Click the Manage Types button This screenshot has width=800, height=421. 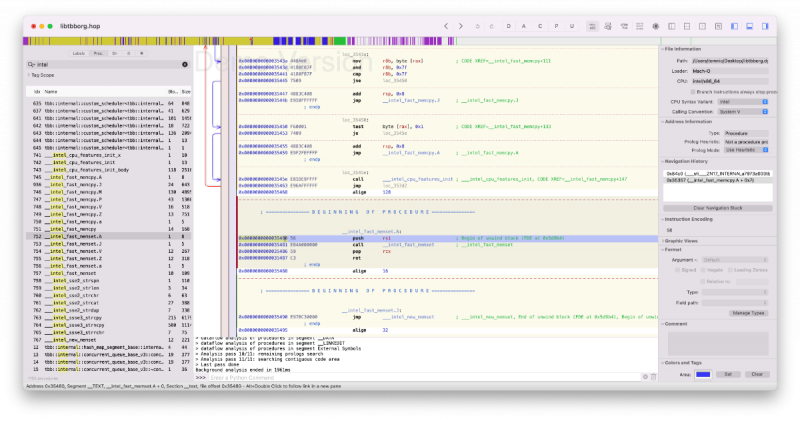[748, 313]
